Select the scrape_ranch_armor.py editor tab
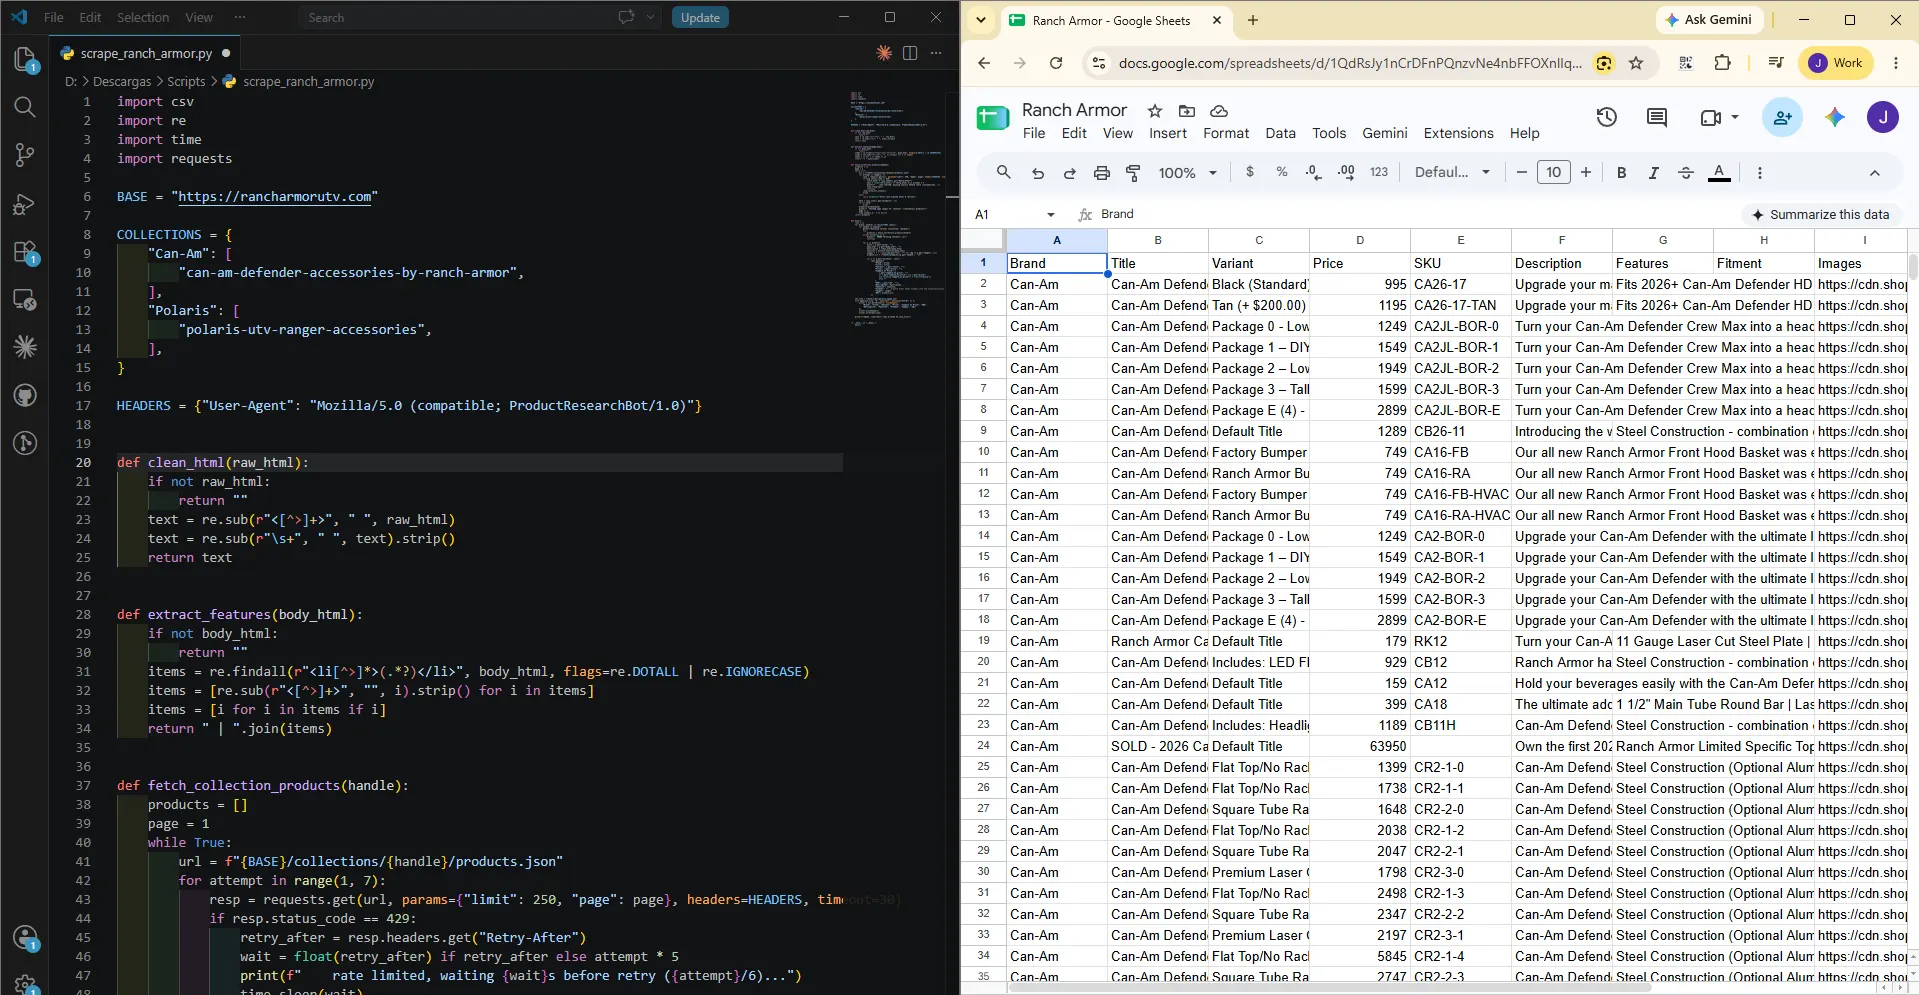This screenshot has width=1919, height=995. tap(146, 53)
